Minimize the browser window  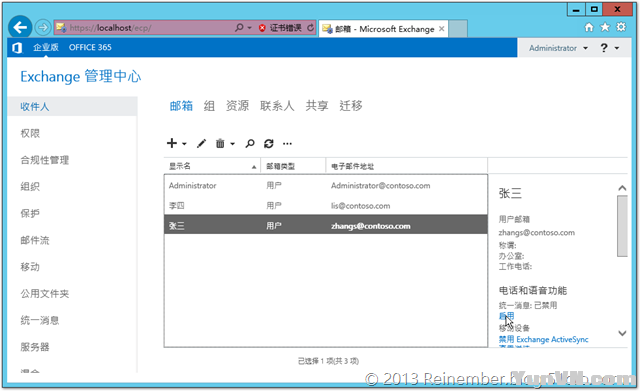point(576,10)
